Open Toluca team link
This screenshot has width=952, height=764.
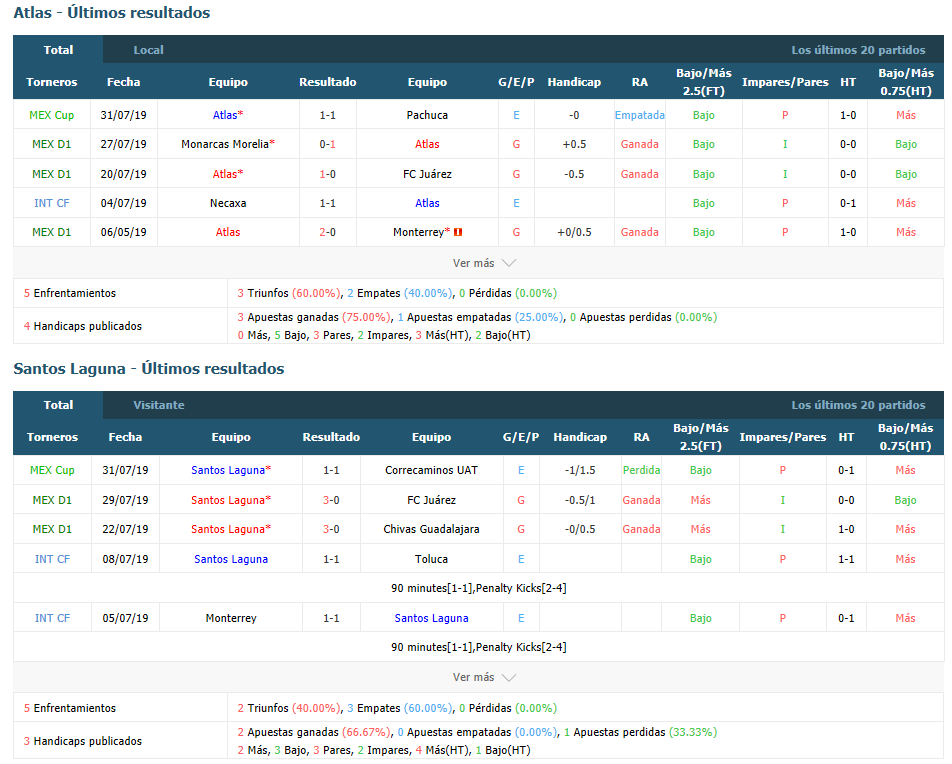(x=431, y=559)
